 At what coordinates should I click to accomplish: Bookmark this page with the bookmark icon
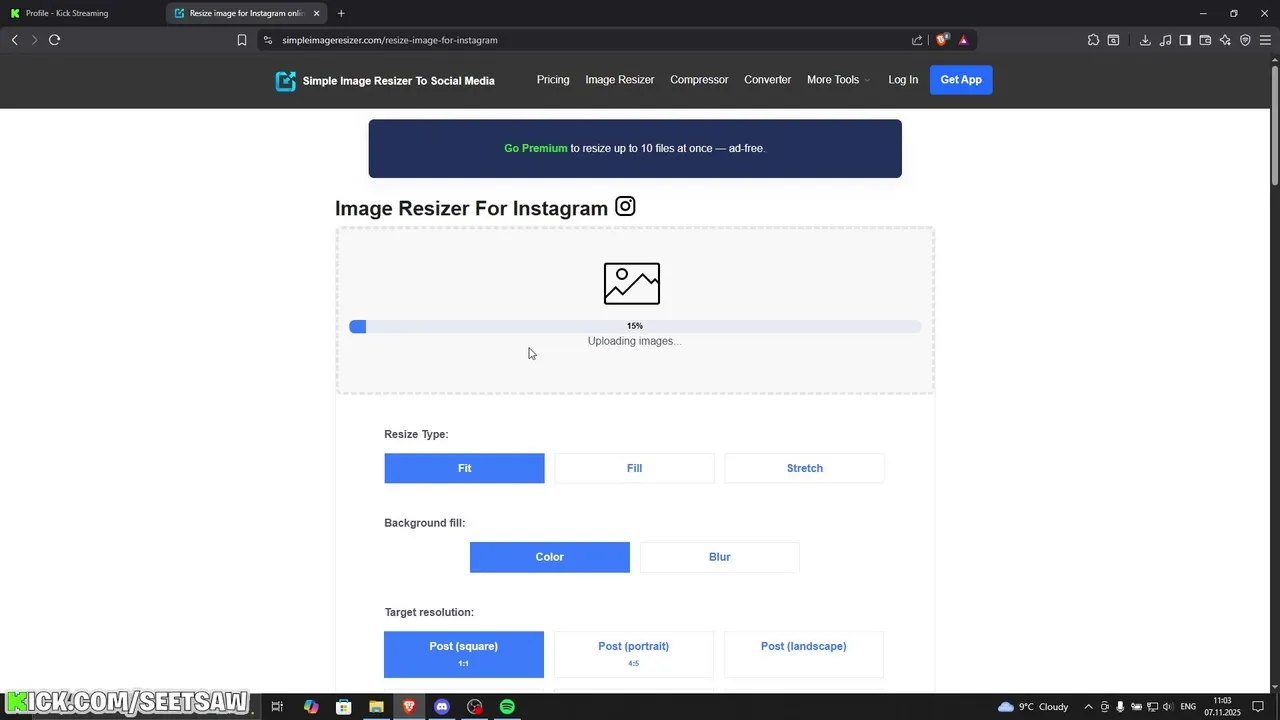242,40
